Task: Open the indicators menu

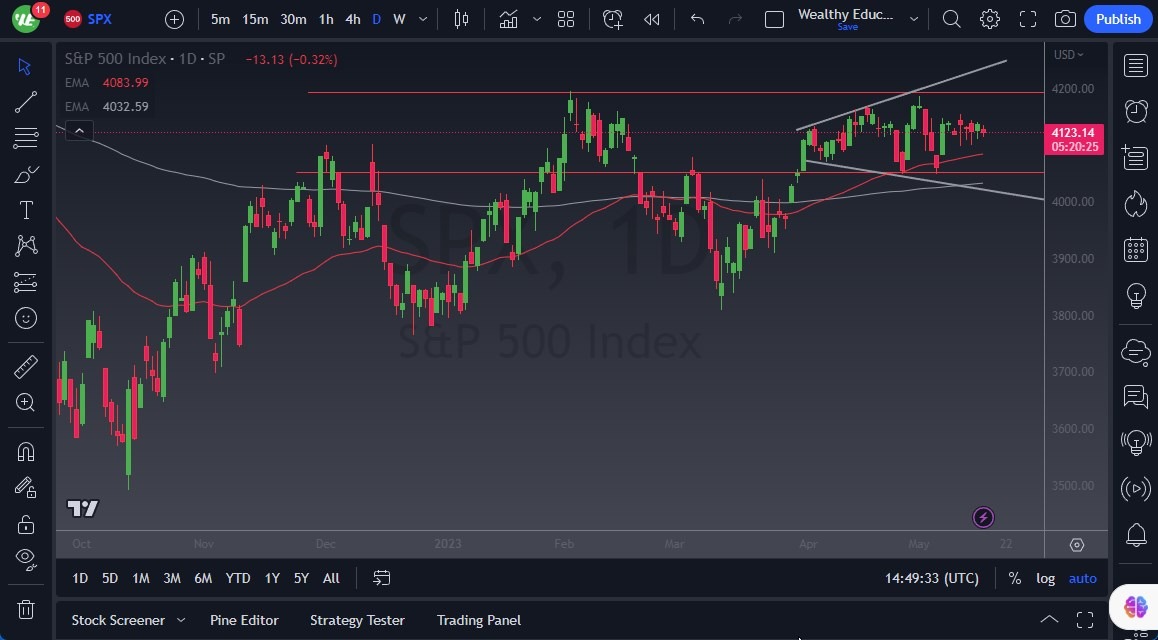Action: 508,19
